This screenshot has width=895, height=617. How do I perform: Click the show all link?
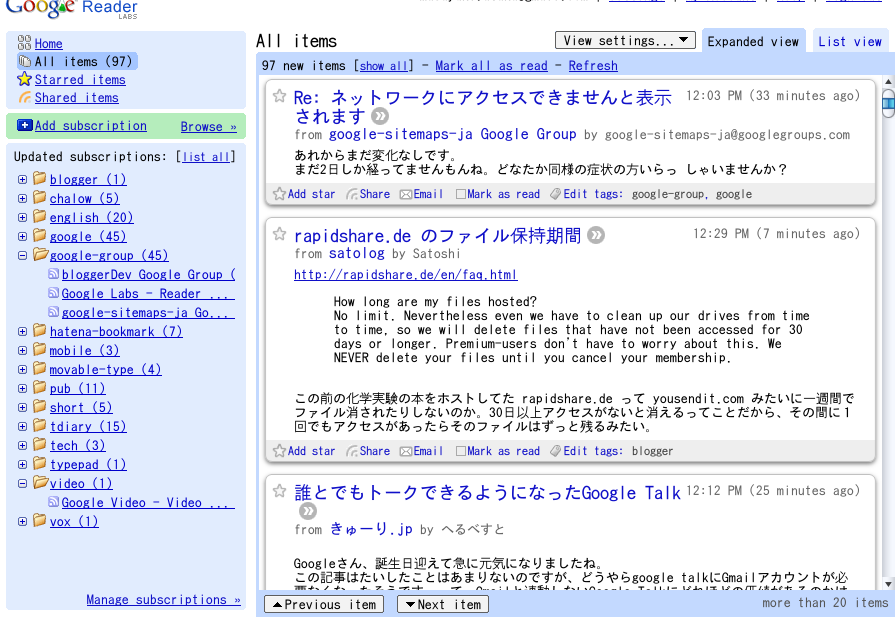[x=383, y=66]
